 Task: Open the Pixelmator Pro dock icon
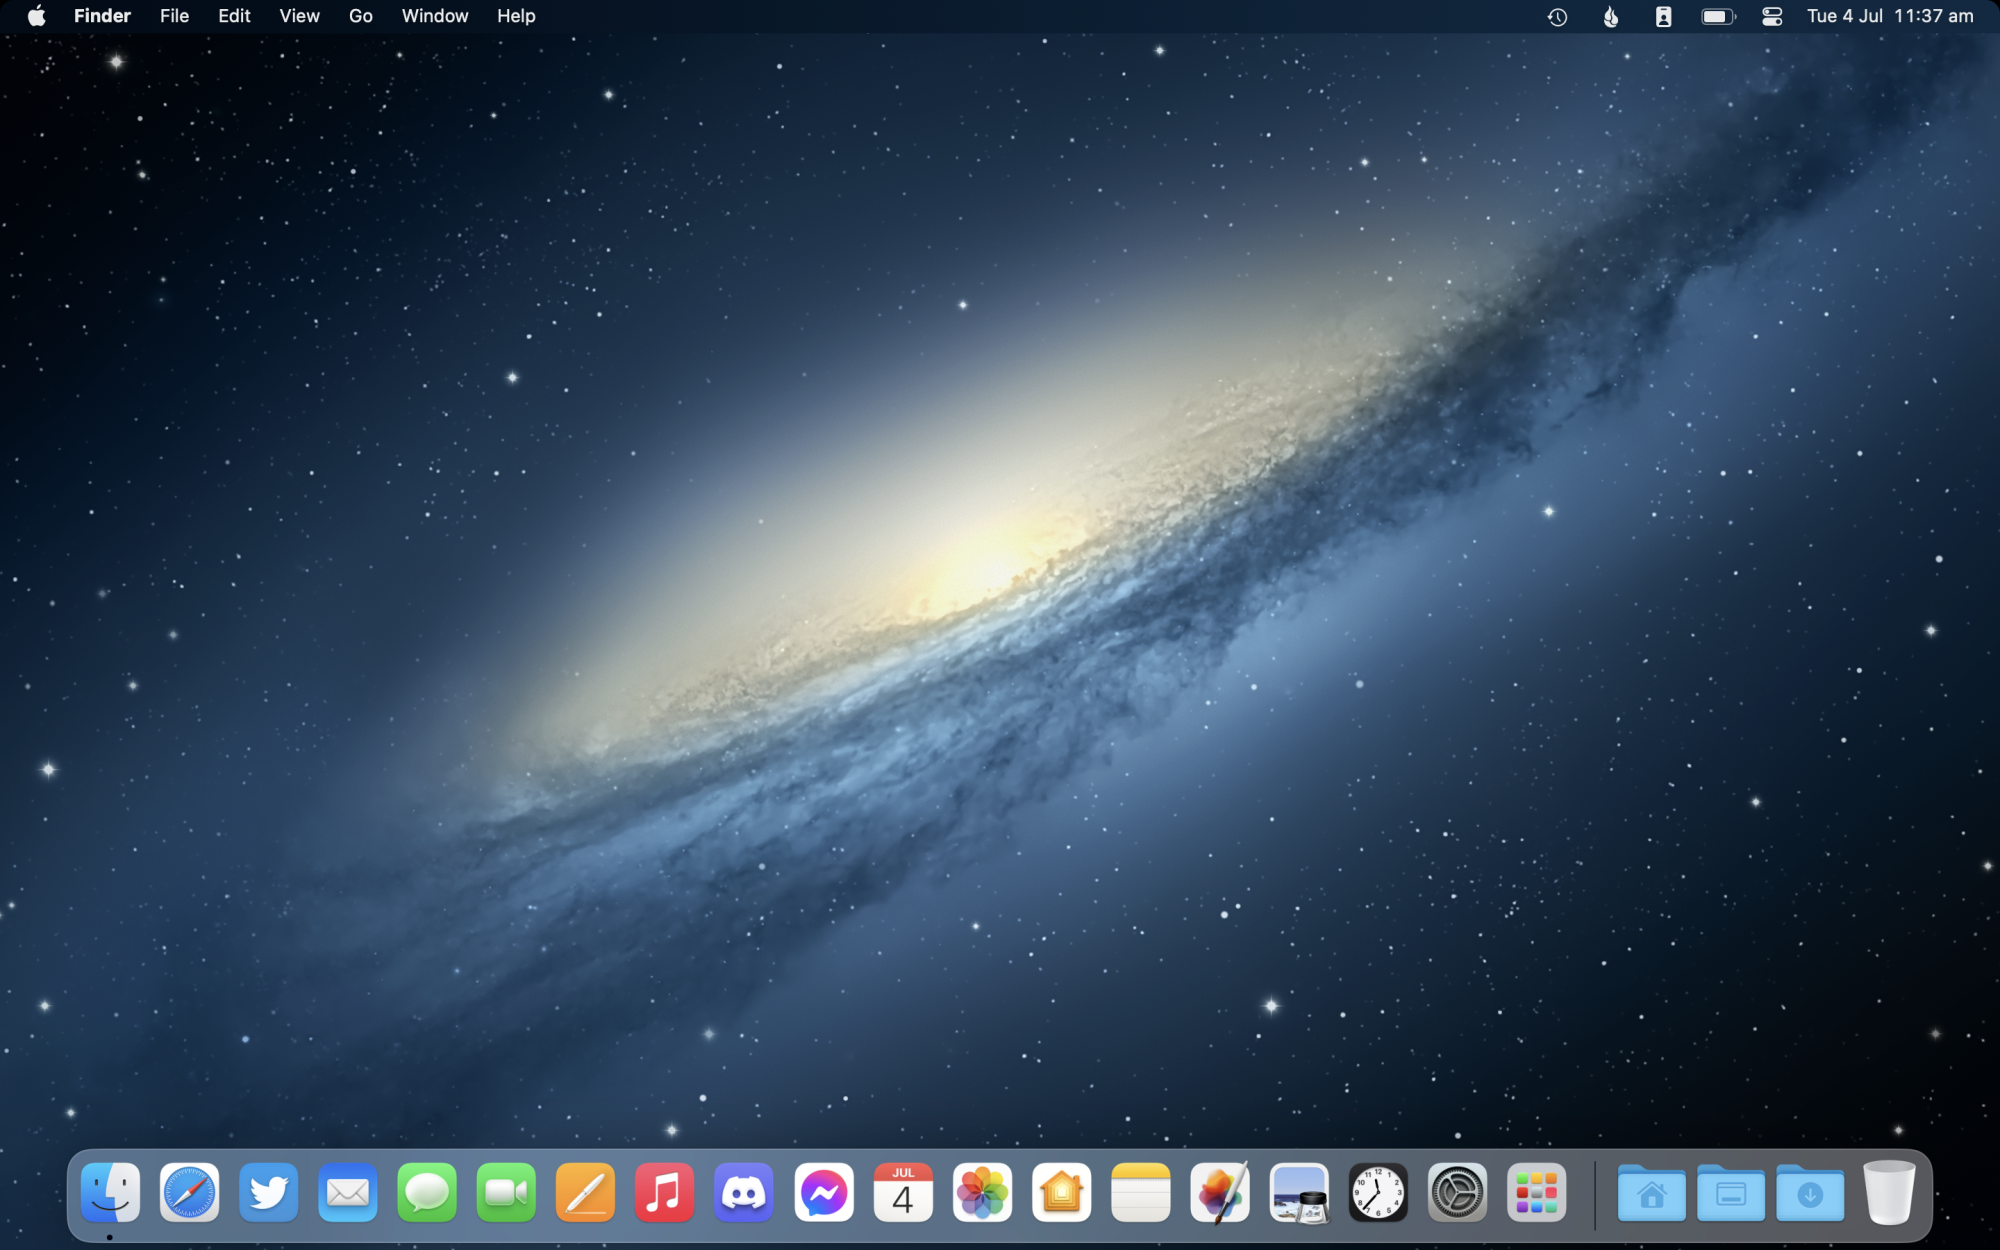click(1219, 1192)
